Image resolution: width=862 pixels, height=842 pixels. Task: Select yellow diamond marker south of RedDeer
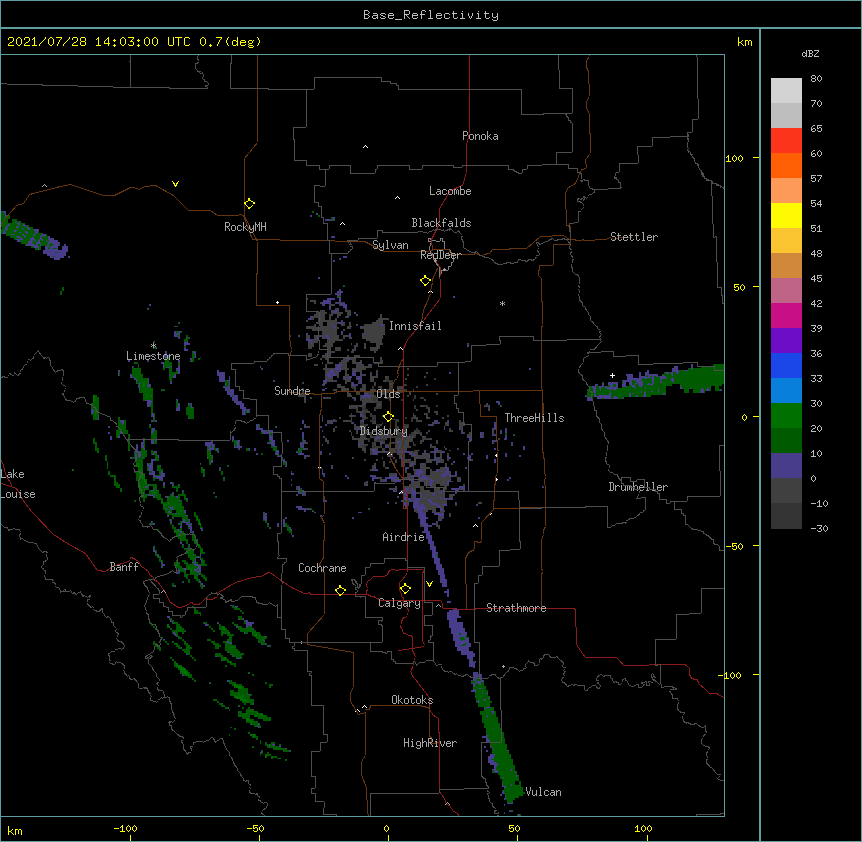tap(426, 281)
